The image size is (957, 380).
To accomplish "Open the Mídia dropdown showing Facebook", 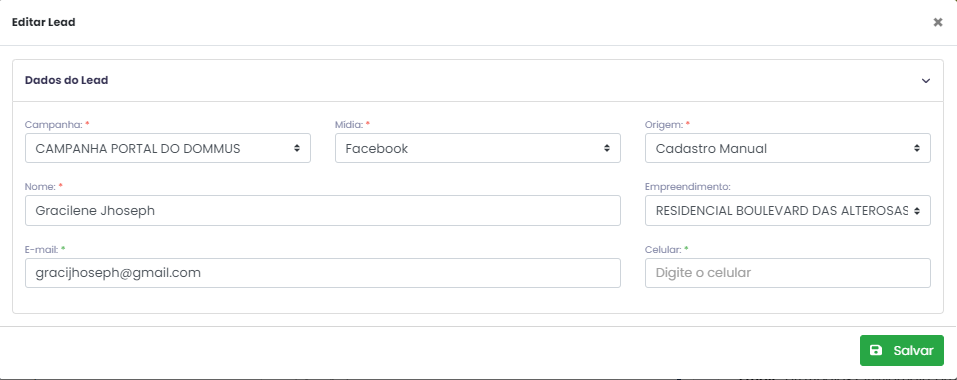I will click(x=478, y=148).
